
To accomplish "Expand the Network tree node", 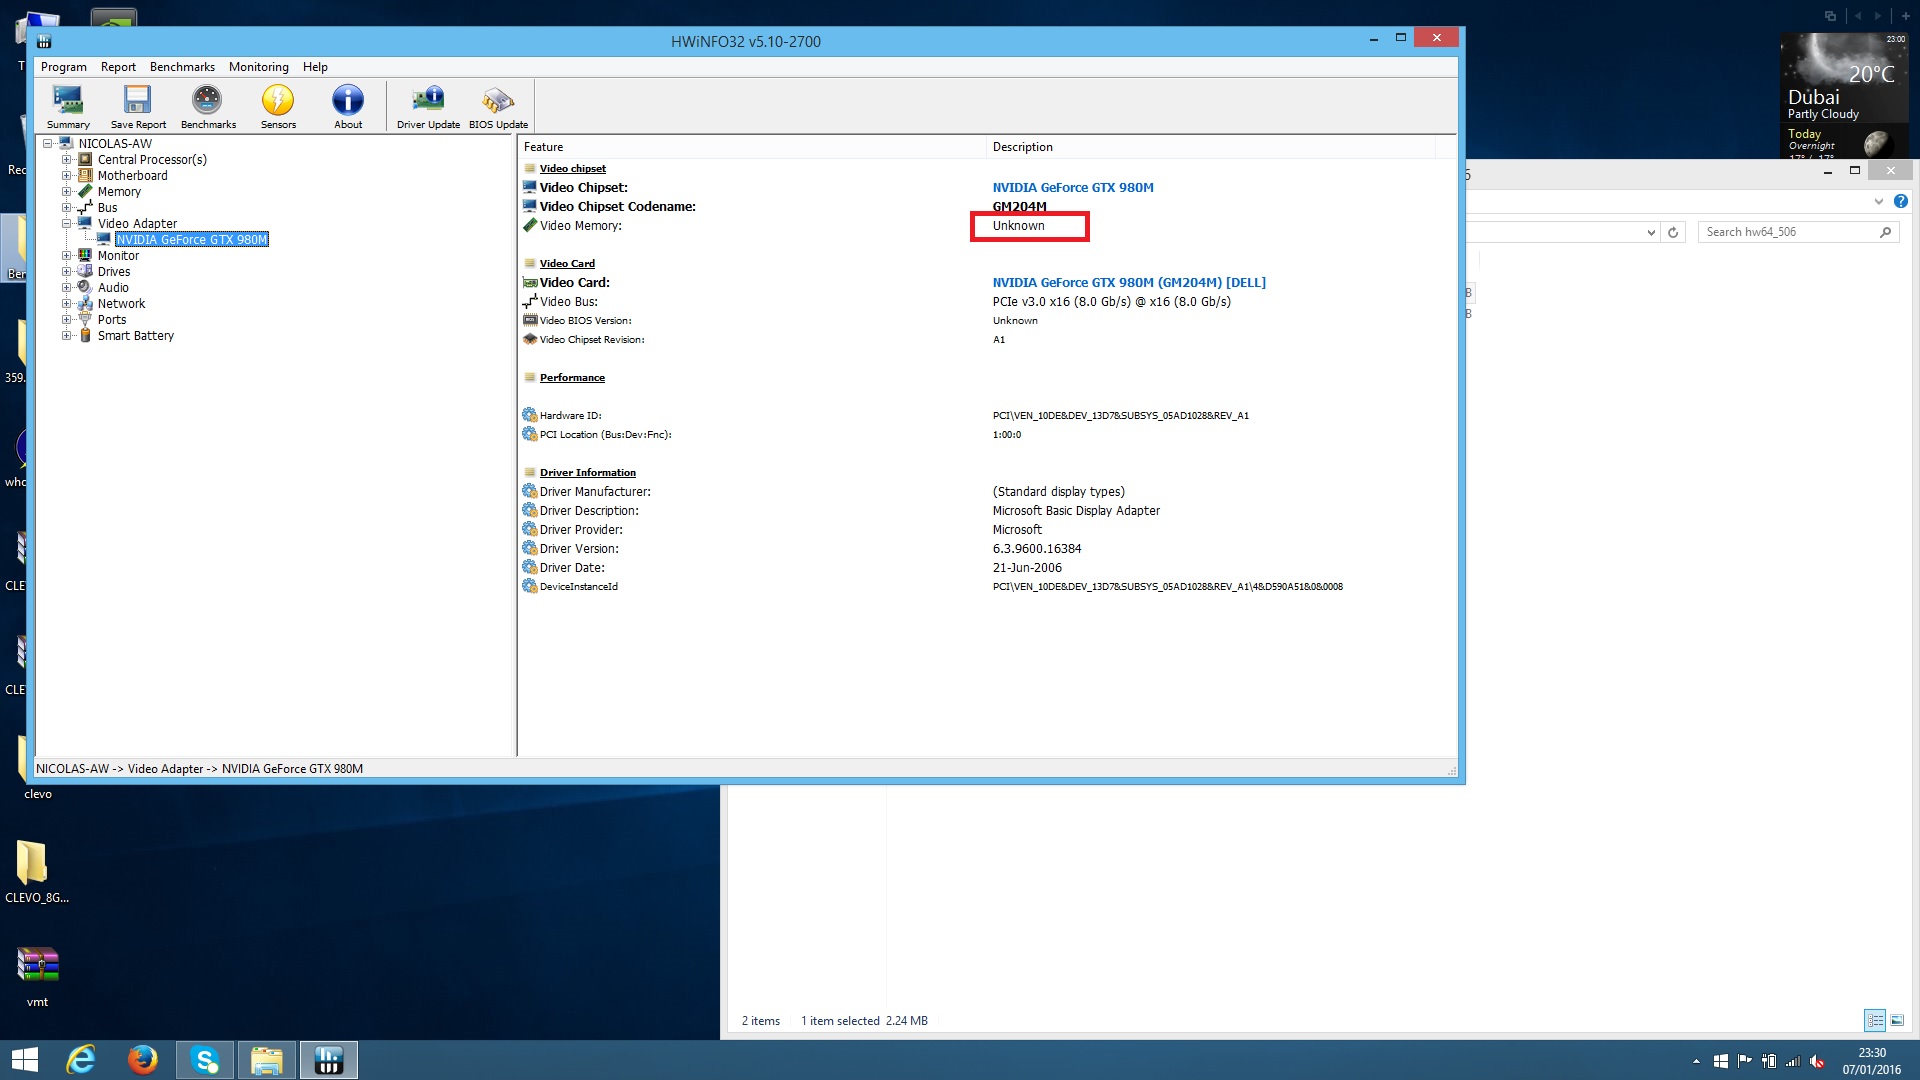I will 66,303.
